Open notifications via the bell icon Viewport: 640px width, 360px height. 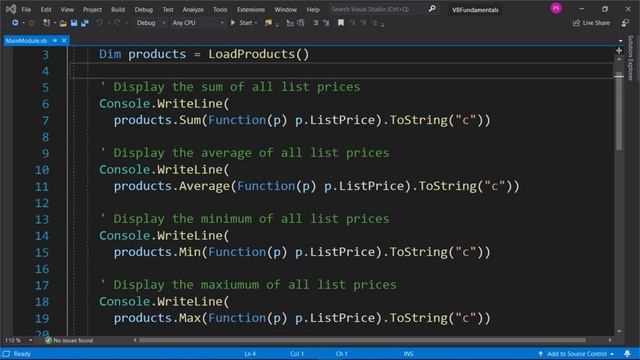(627, 353)
